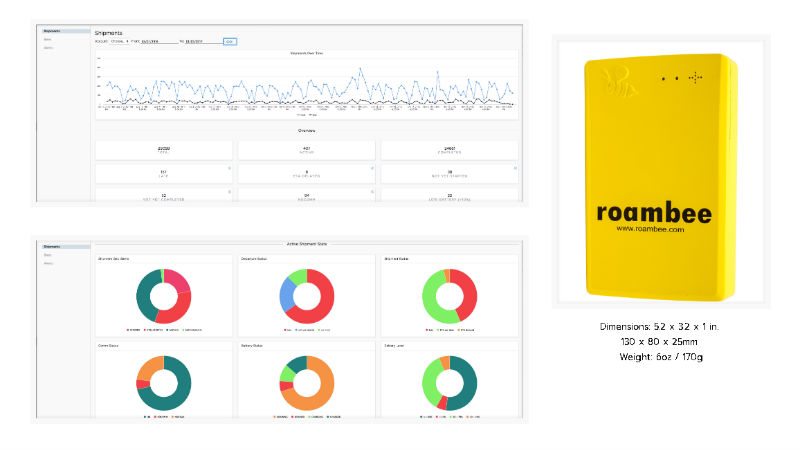Open the Active shipments overview card
800x450 pixels.
307,150
